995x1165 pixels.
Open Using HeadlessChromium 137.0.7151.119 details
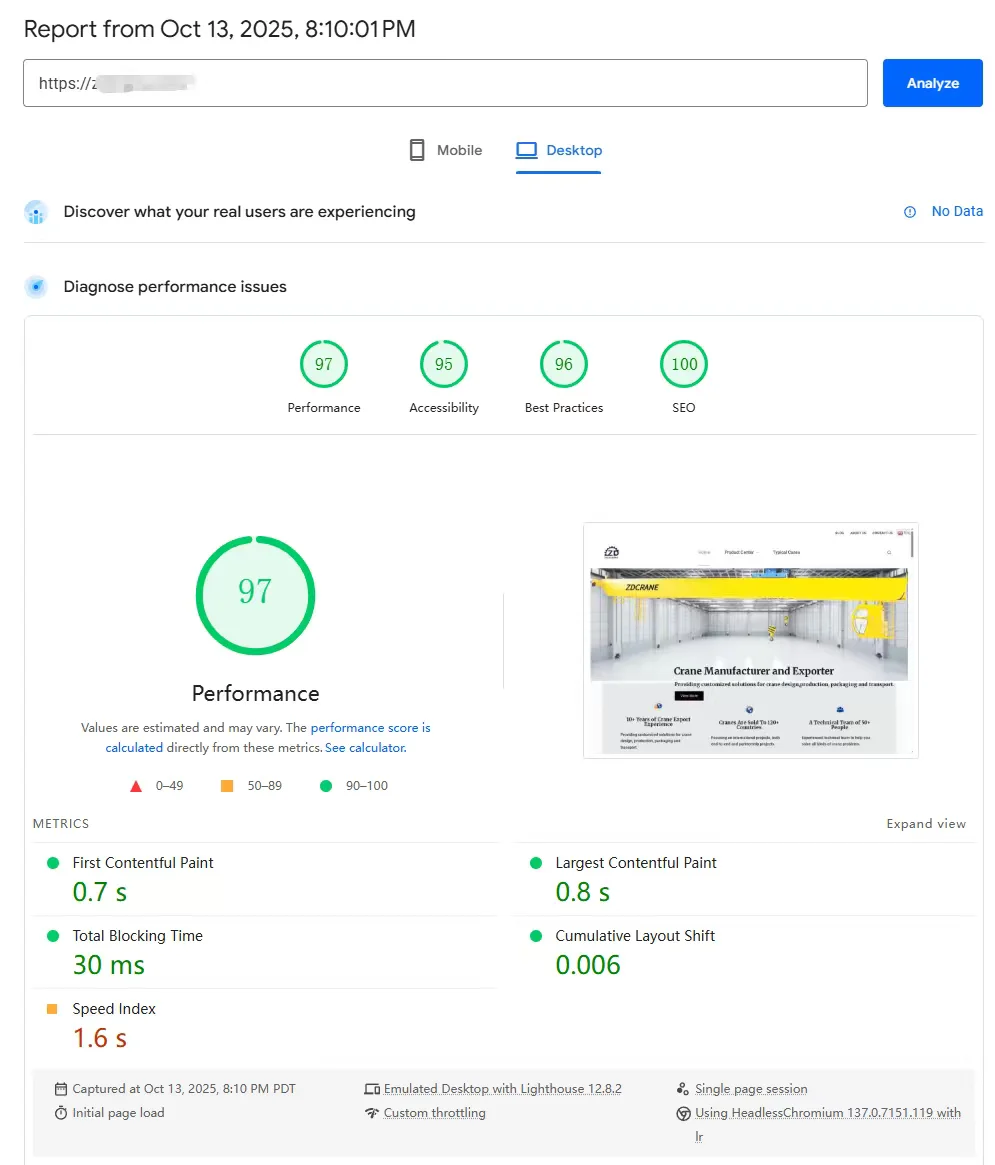[828, 1112]
